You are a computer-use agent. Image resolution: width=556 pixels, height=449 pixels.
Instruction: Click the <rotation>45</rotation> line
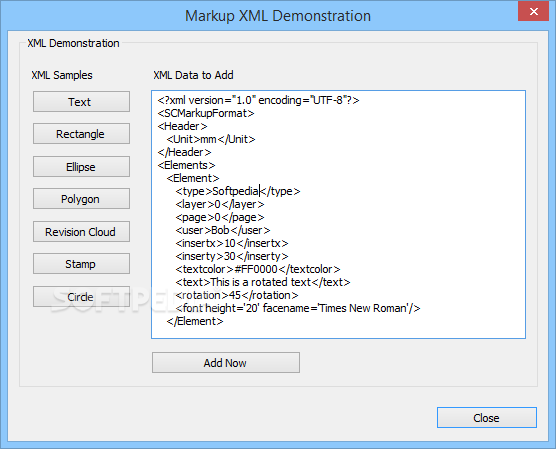(237, 295)
